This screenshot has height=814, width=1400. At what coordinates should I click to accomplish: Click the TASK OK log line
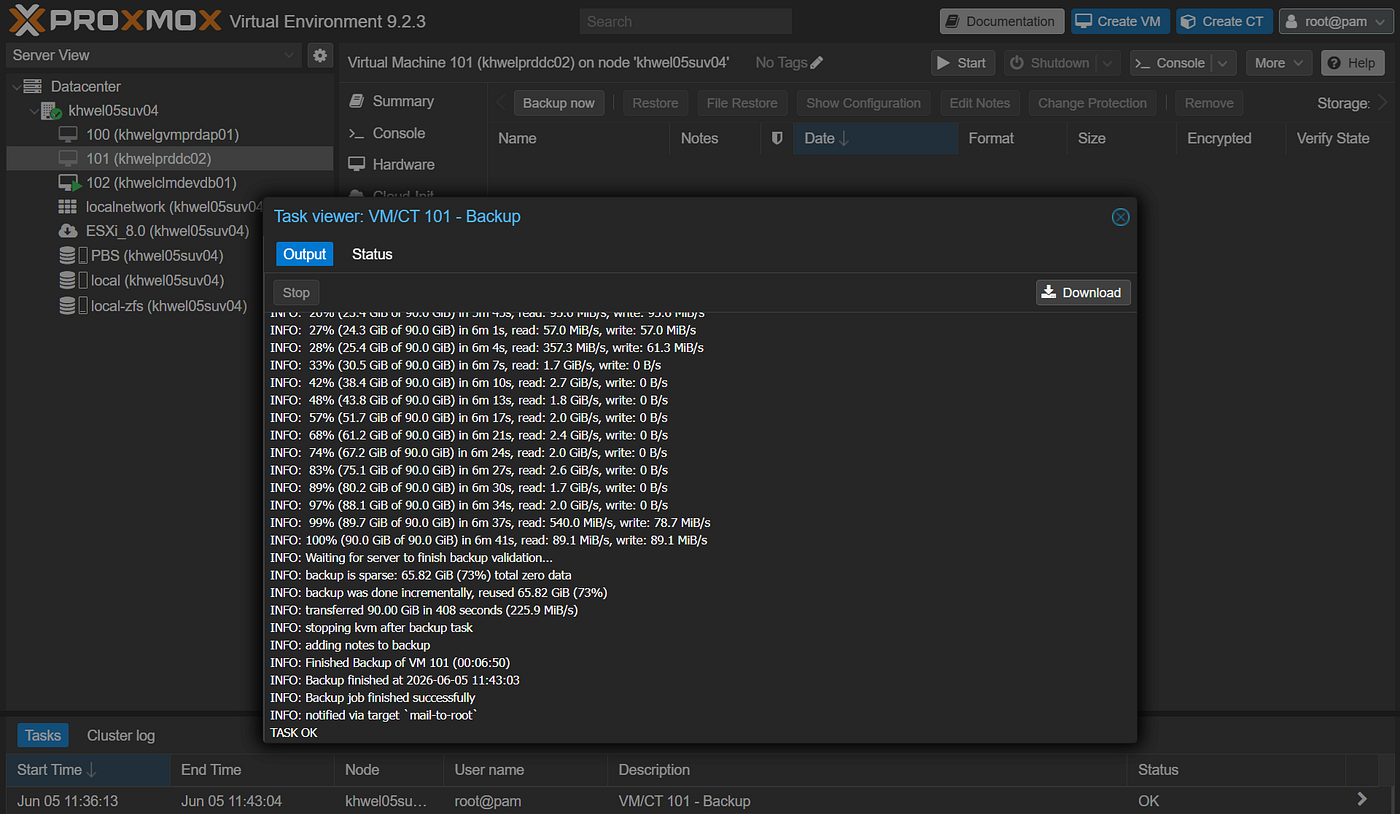(x=294, y=733)
